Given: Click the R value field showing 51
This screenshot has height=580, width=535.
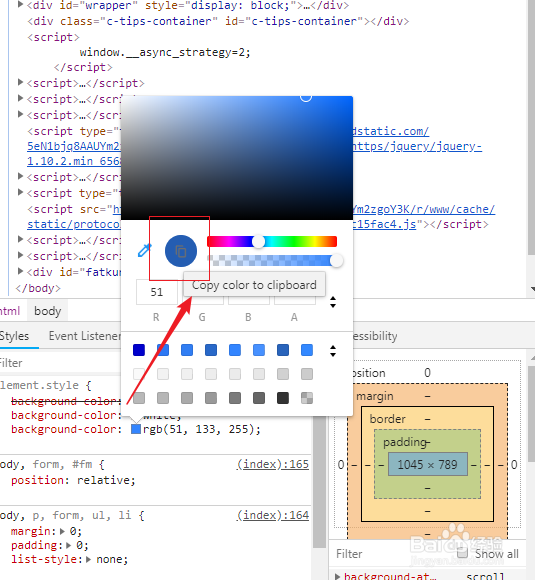Looking at the screenshot, I should (x=157, y=292).
